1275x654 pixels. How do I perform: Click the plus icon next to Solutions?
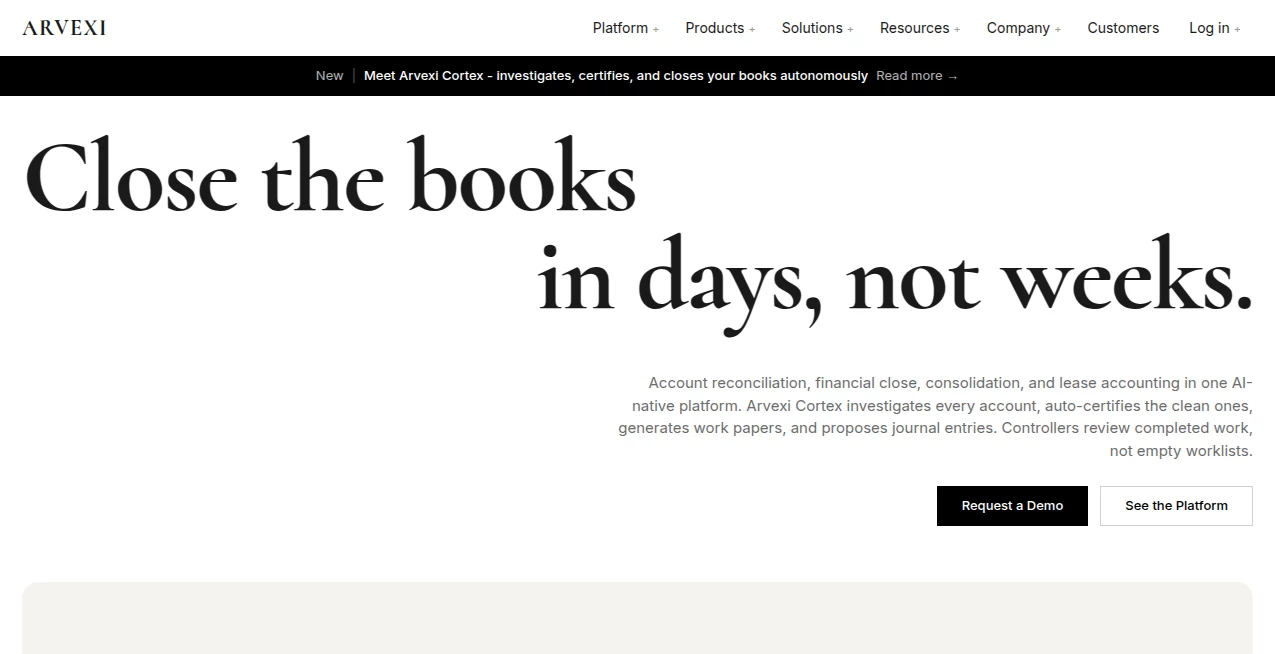pyautogui.click(x=850, y=30)
